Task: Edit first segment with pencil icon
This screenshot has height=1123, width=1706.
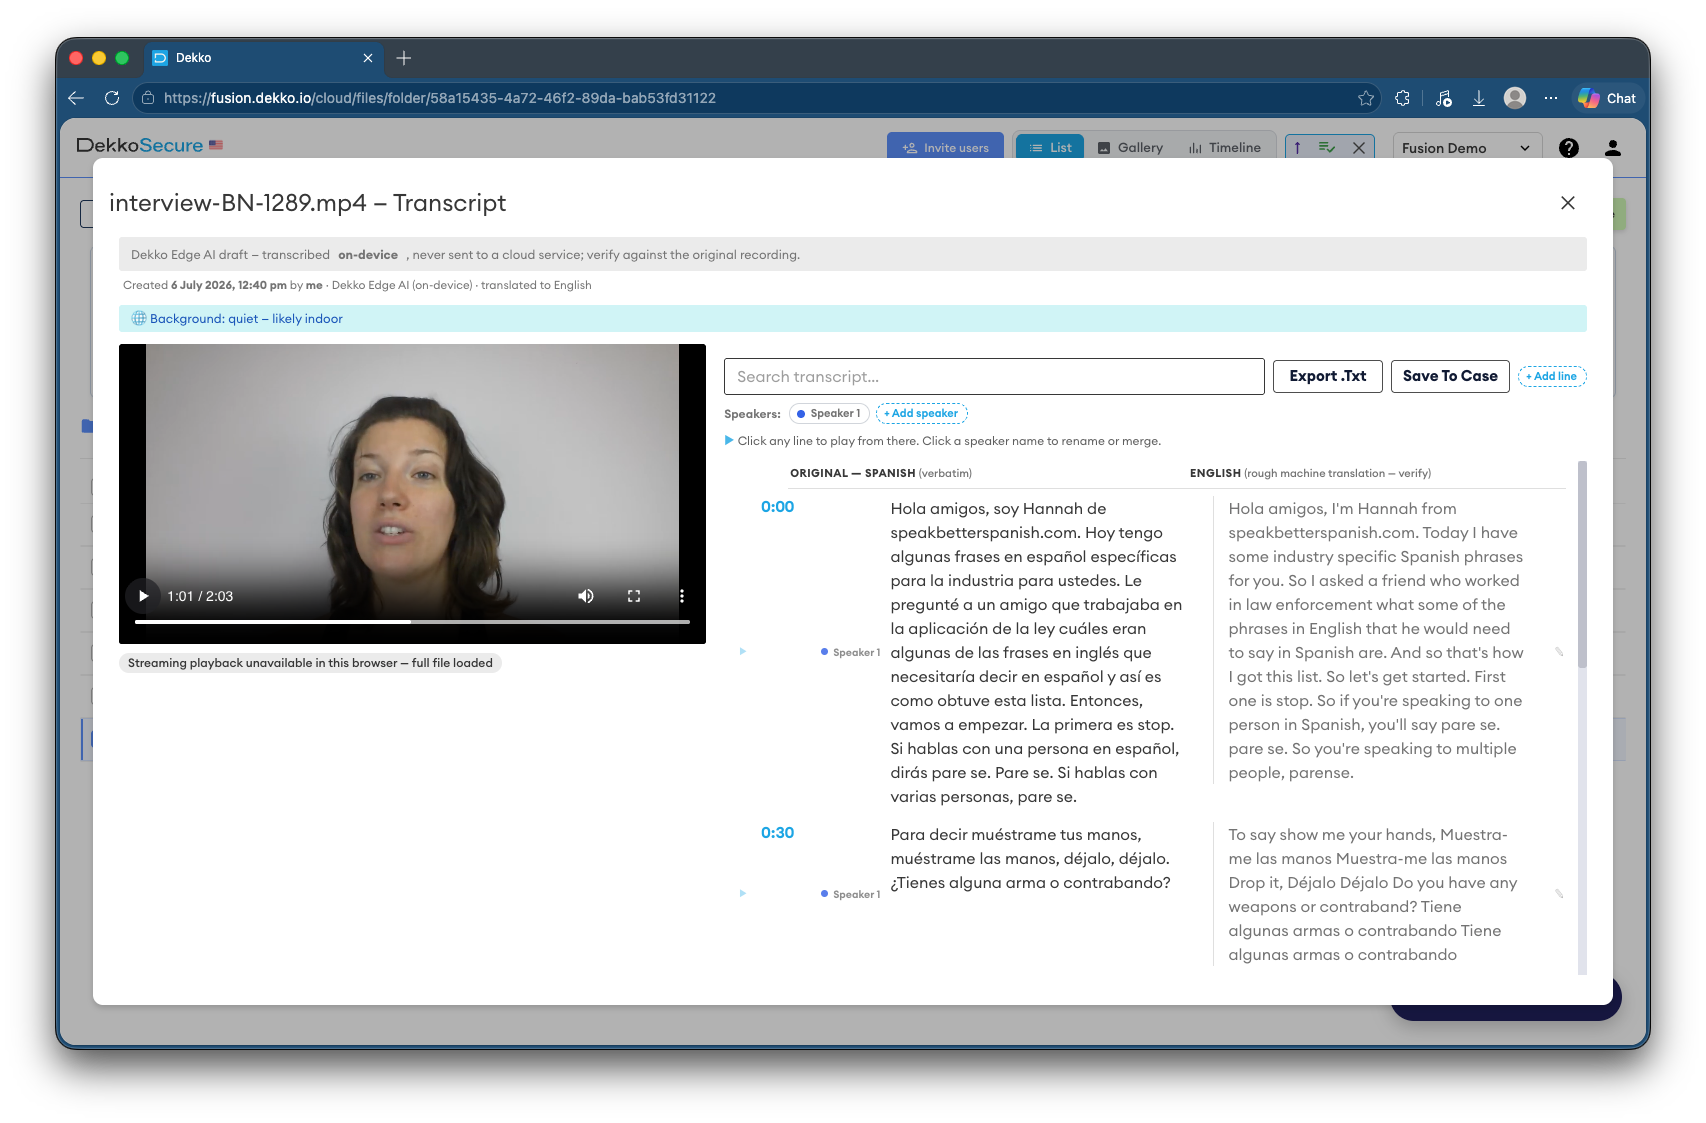Action: pyautogui.click(x=1559, y=652)
